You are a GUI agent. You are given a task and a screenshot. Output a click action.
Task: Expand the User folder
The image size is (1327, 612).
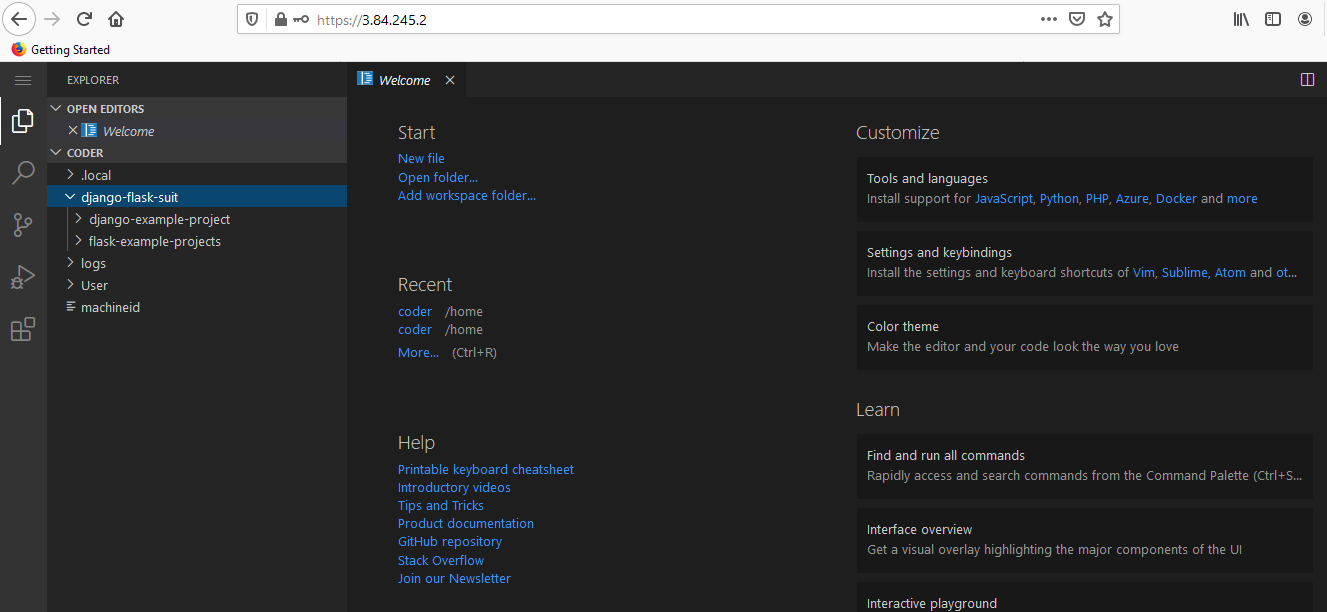point(197,285)
